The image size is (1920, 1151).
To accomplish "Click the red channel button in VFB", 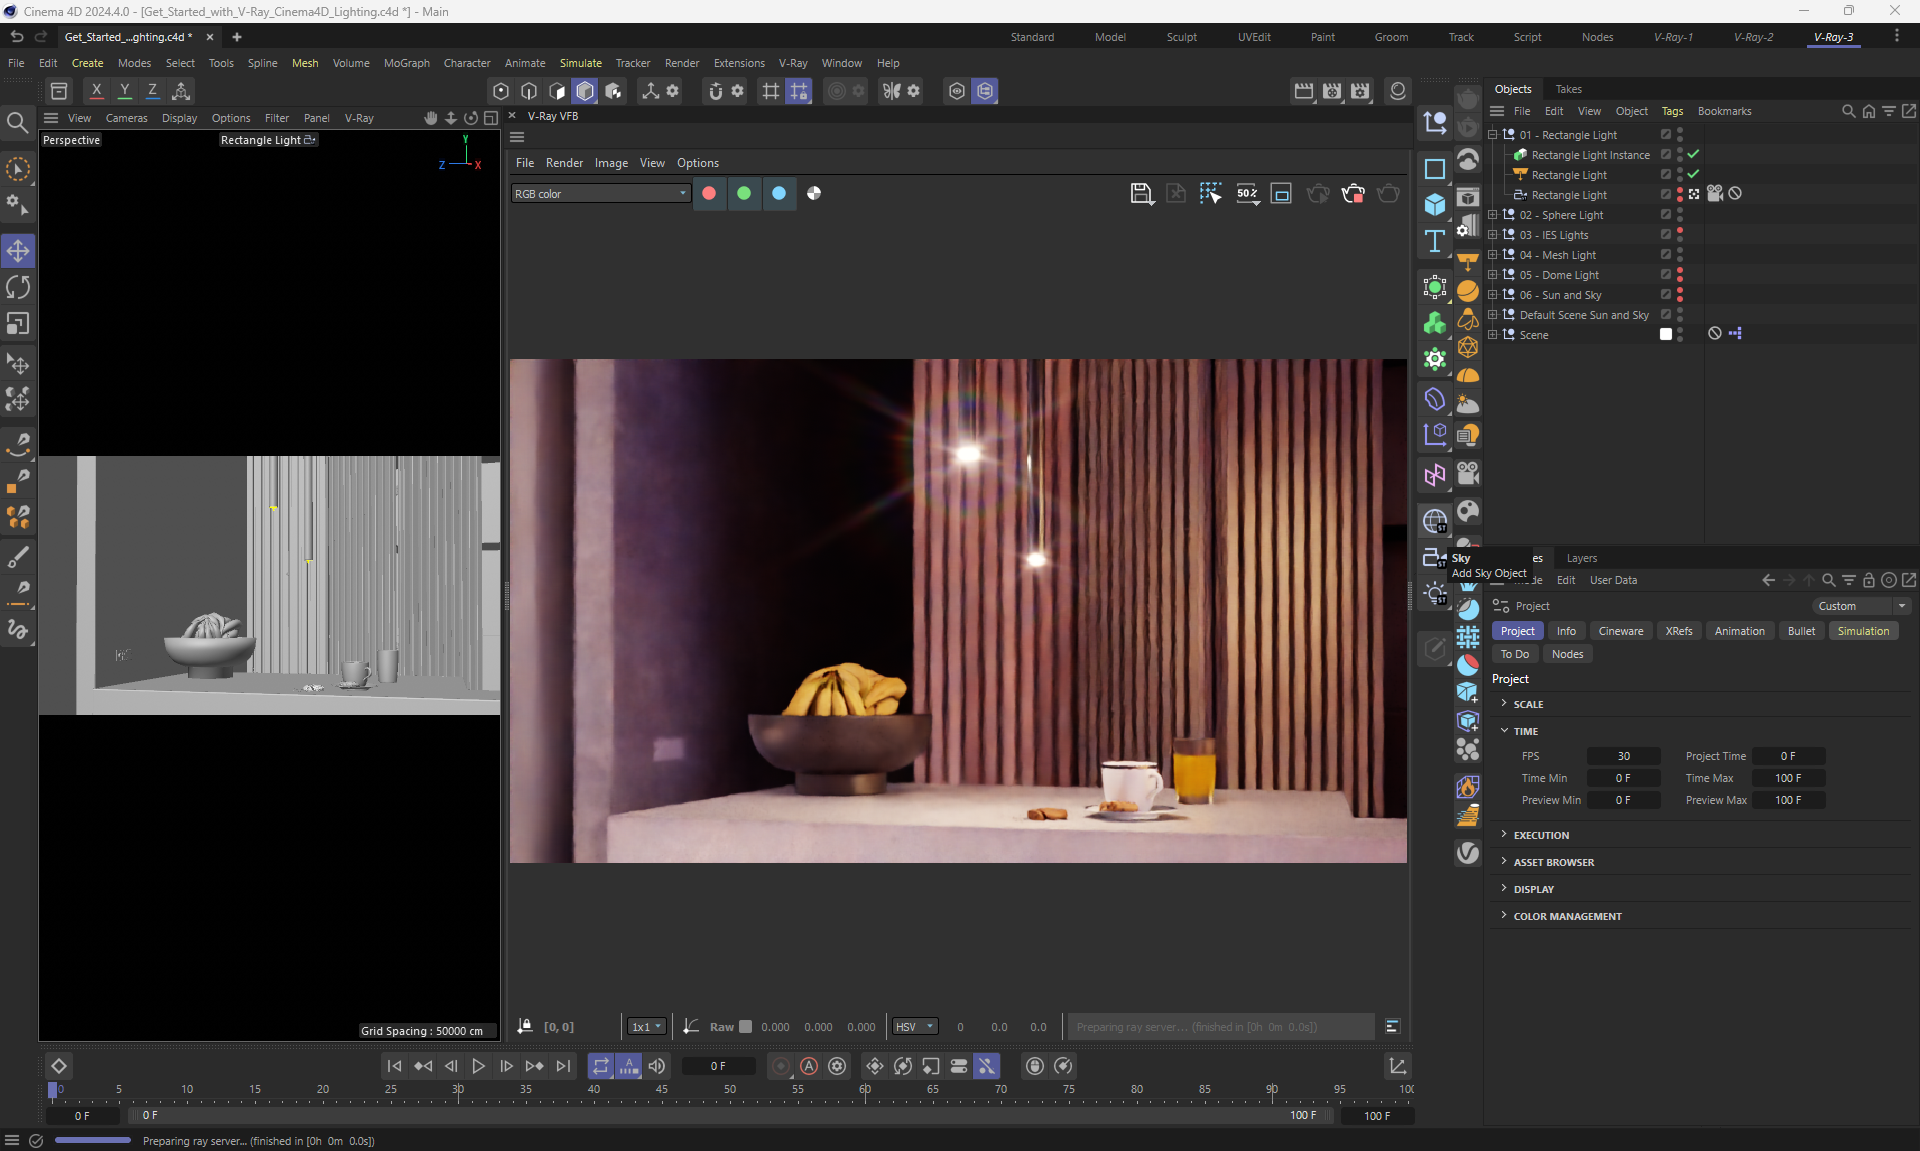I will pyautogui.click(x=709, y=194).
